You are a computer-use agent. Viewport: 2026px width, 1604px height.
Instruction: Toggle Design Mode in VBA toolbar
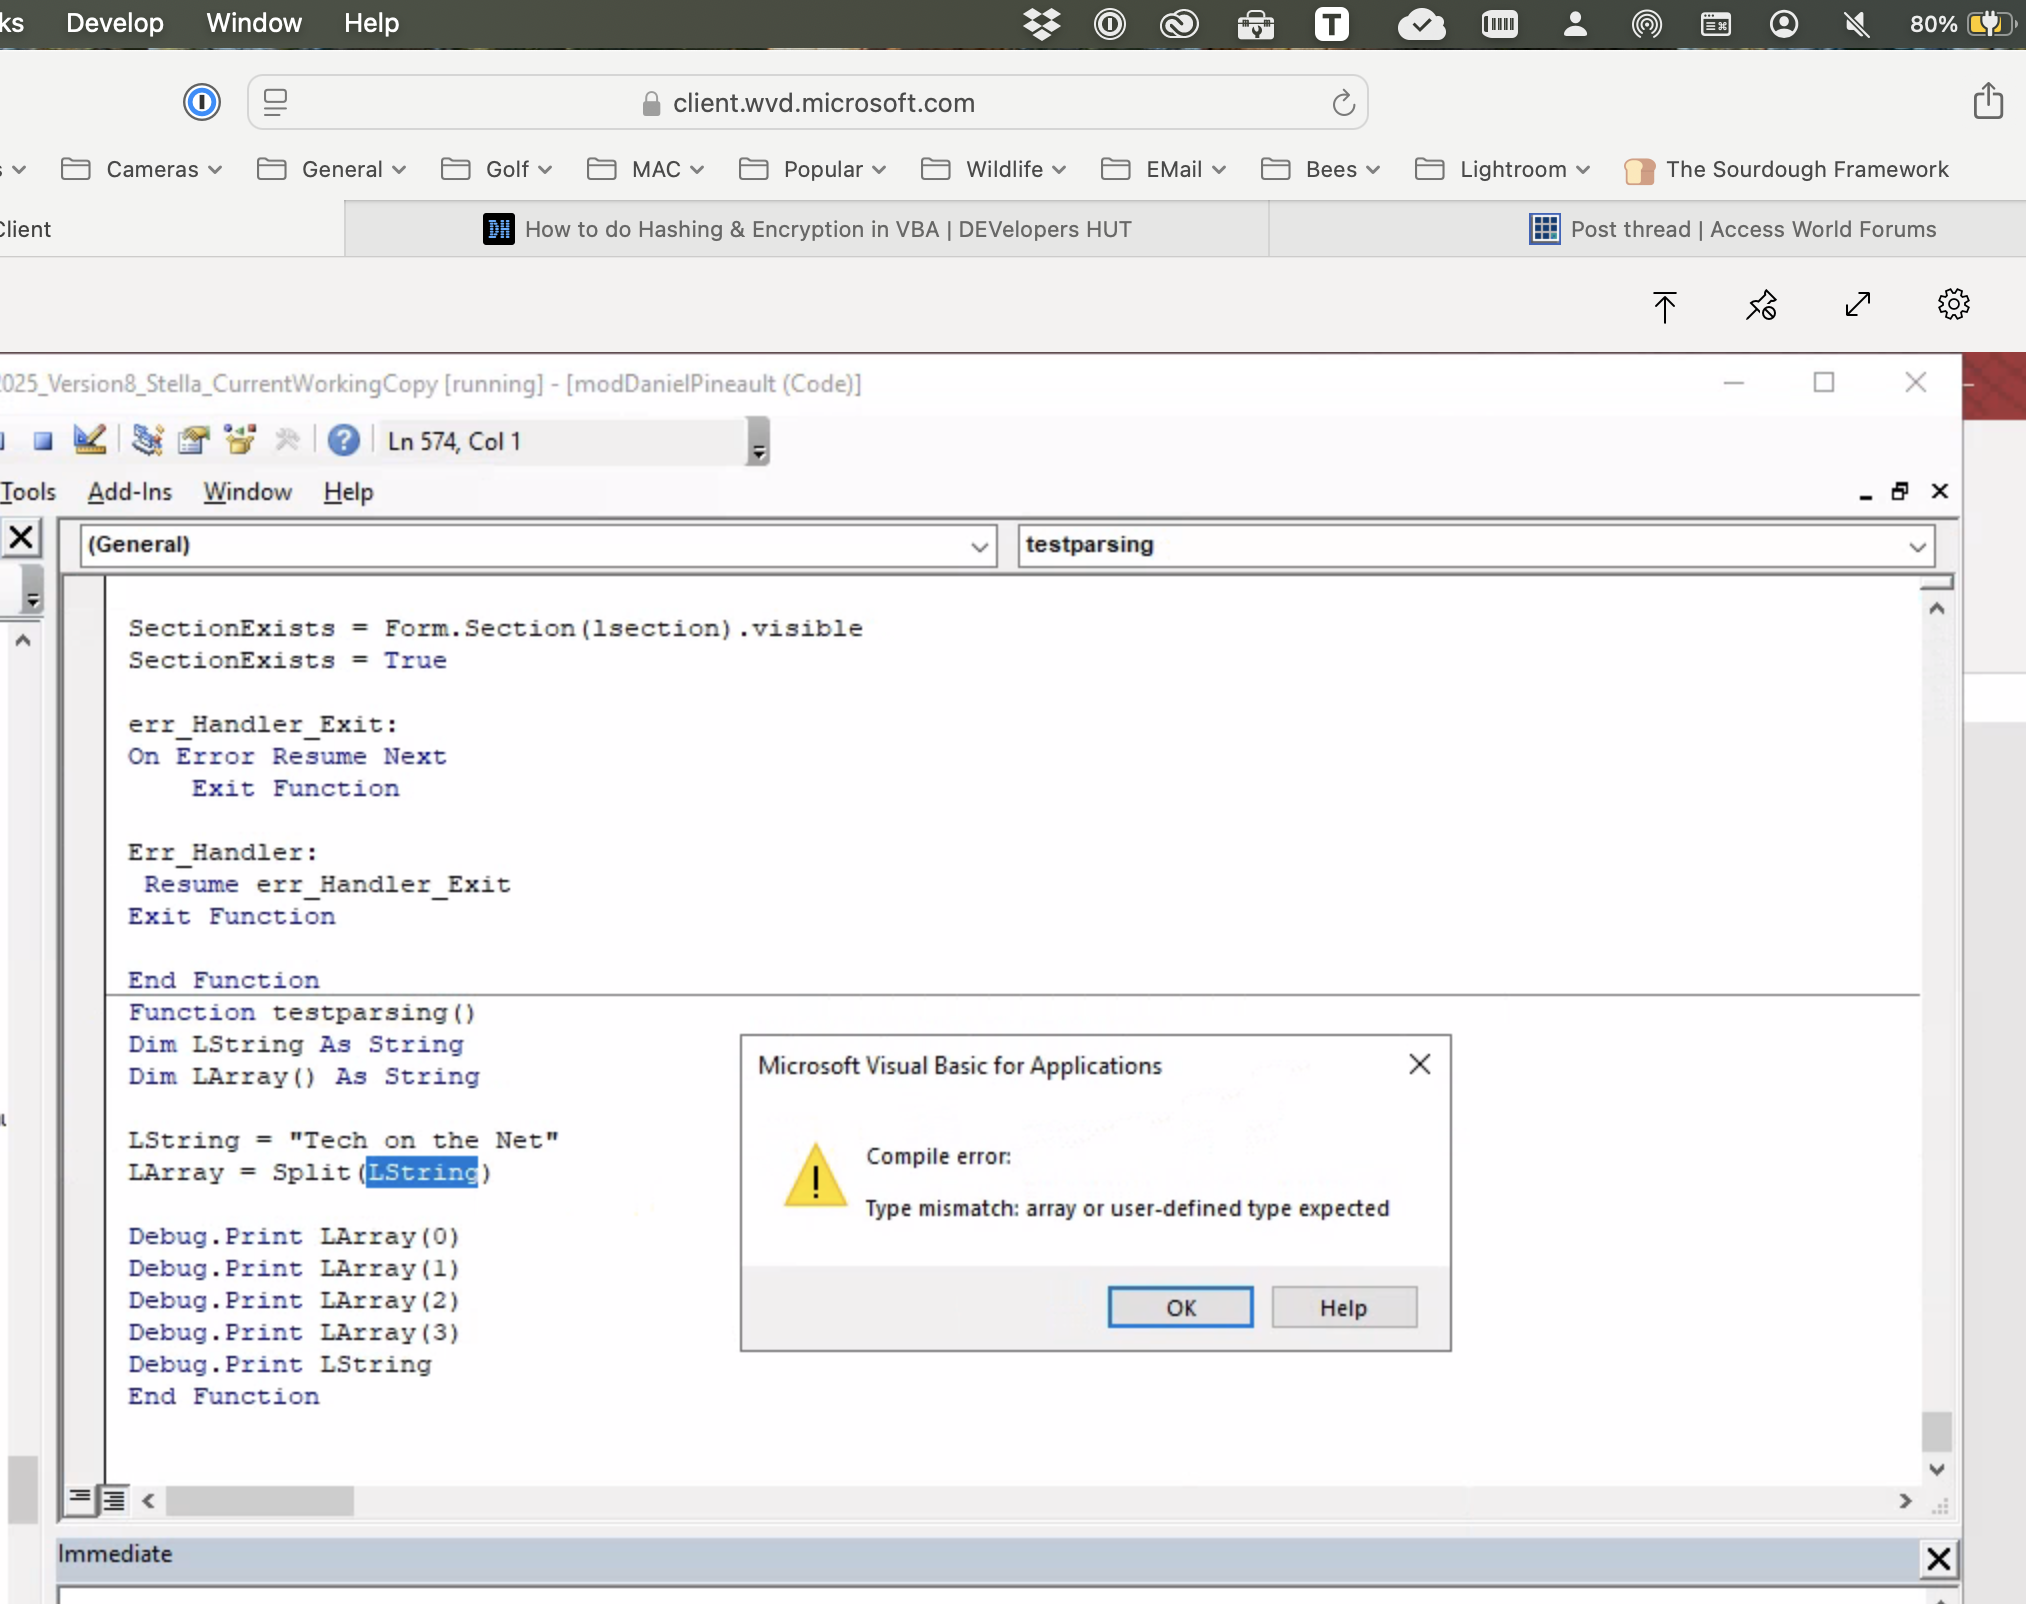point(90,440)
